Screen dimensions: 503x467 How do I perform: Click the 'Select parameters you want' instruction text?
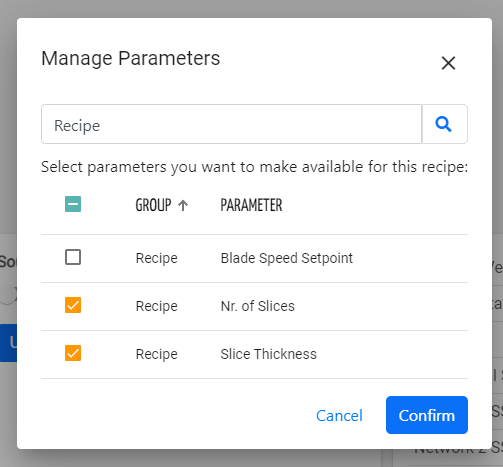pyautogui.click(x=255, y=167)
